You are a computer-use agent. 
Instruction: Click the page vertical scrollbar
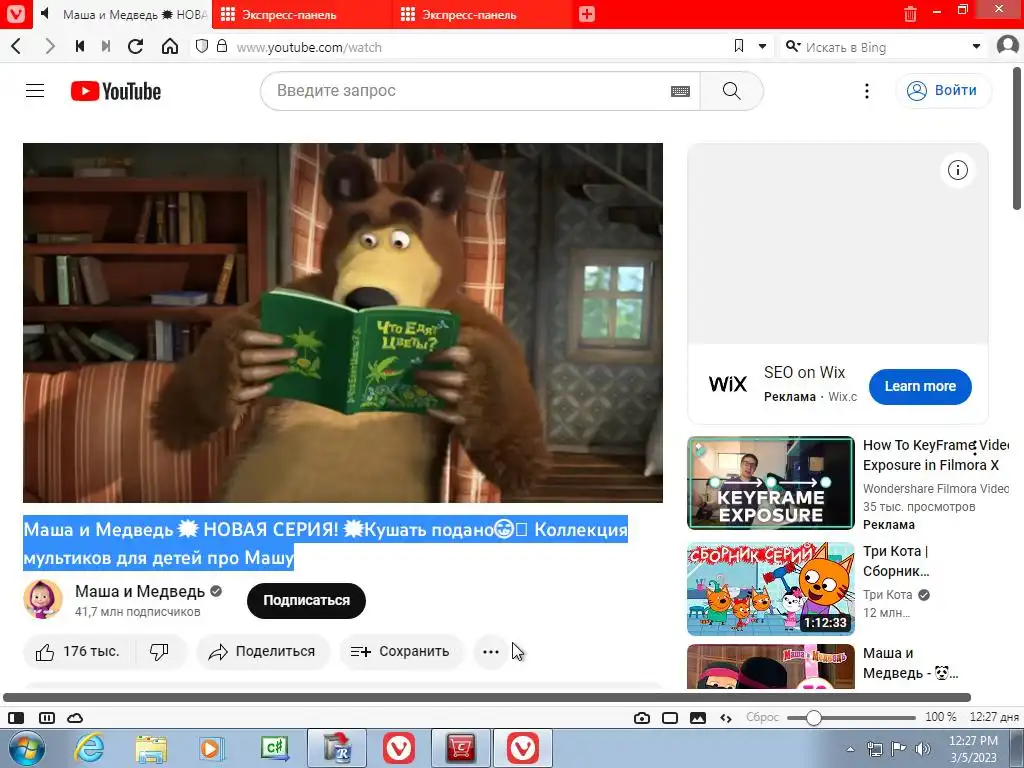(x=1017, y=139)
